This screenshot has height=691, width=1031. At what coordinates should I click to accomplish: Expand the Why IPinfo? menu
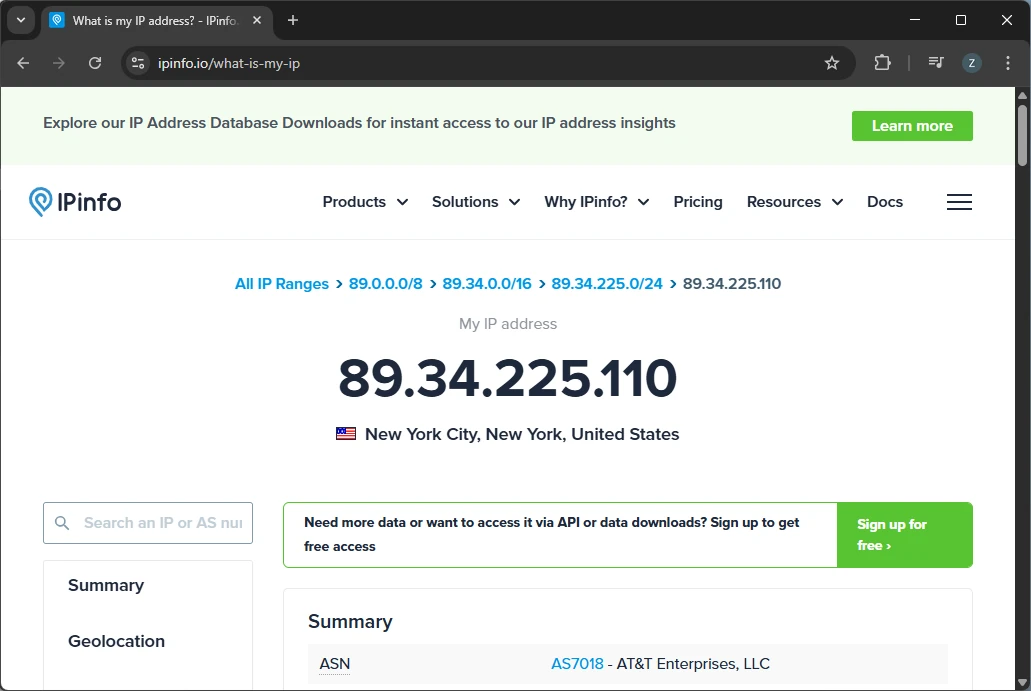597,202
